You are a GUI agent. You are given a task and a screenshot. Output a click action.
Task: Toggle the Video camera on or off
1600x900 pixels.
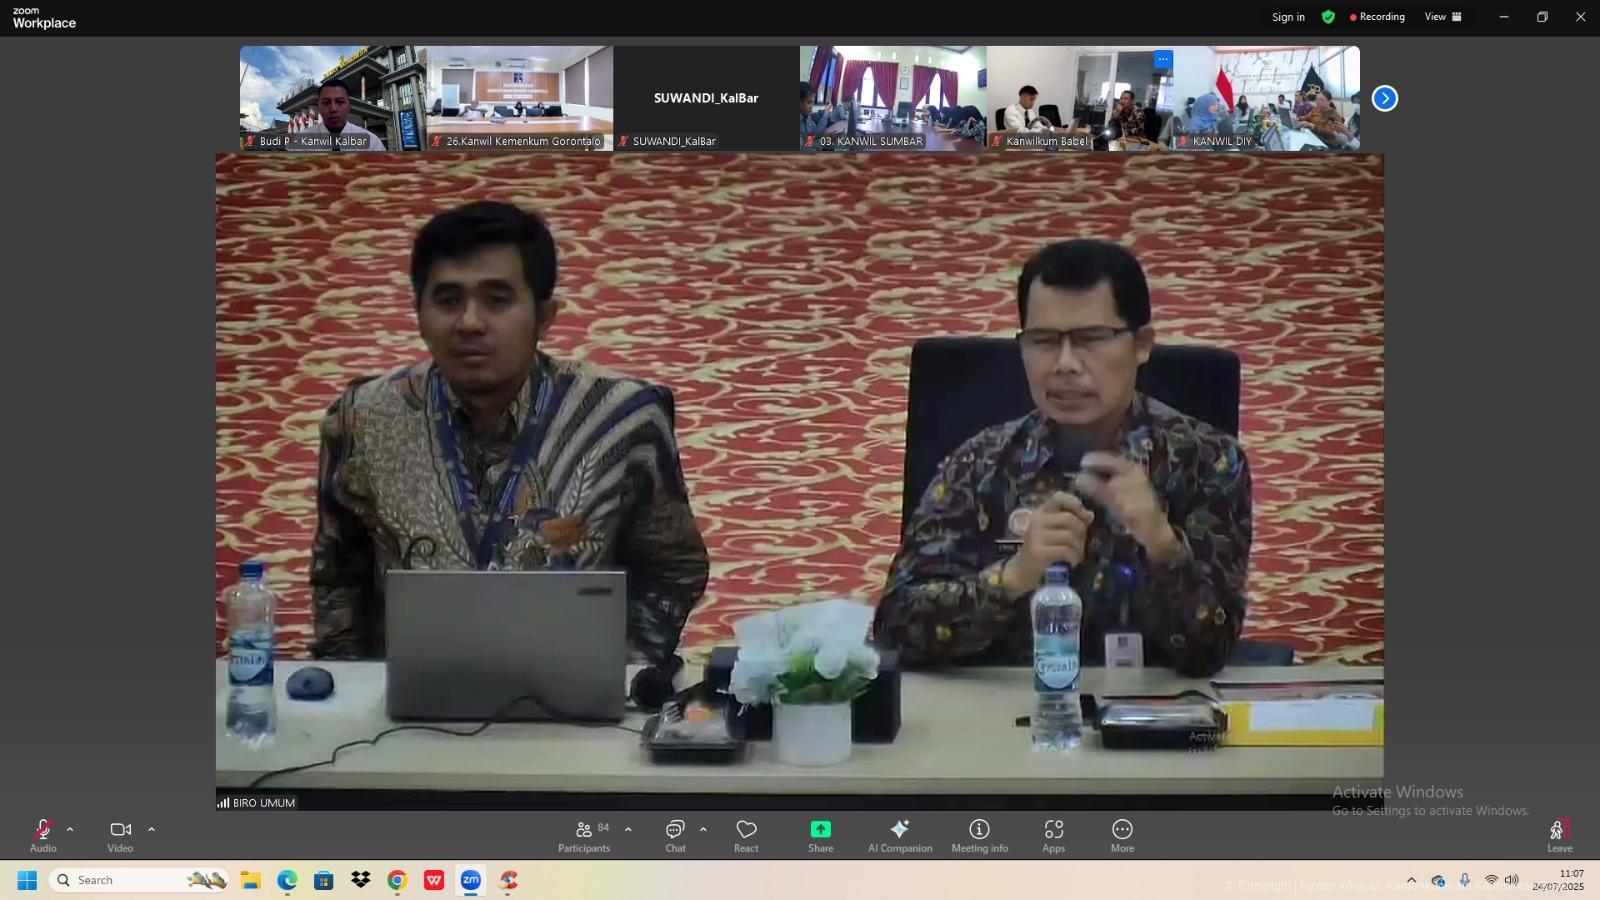coord(120,835)
